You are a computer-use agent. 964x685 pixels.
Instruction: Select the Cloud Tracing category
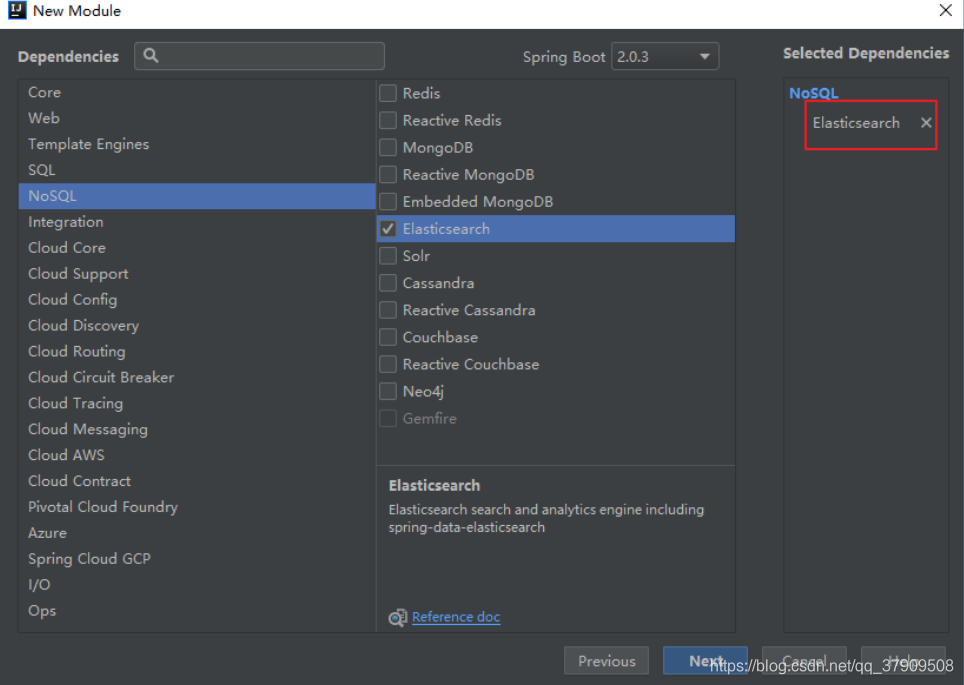point(197,403)
